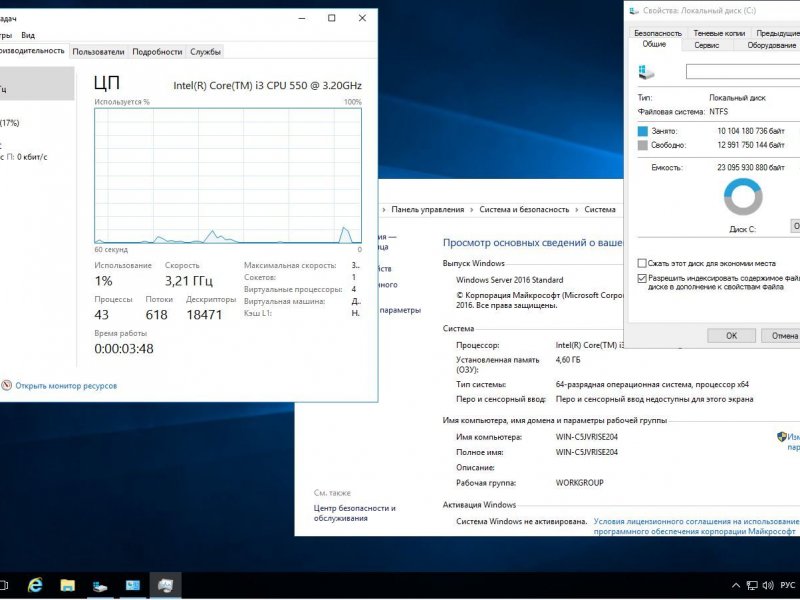The image size is (800, 600).
Task: Click the local disk drive icon
Action: tap(646, 72)
